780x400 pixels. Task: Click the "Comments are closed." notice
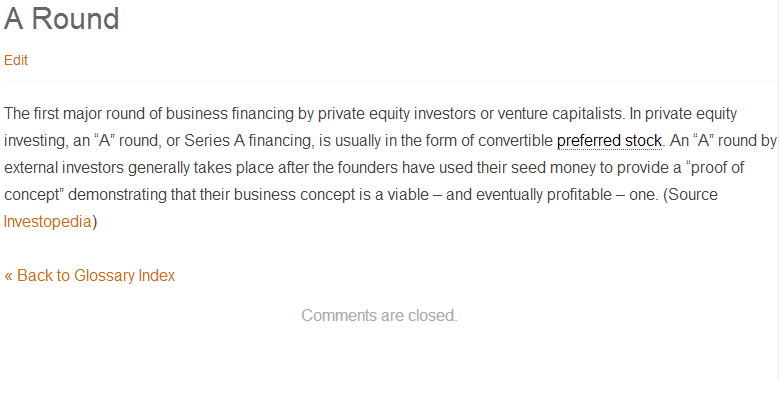379,316
